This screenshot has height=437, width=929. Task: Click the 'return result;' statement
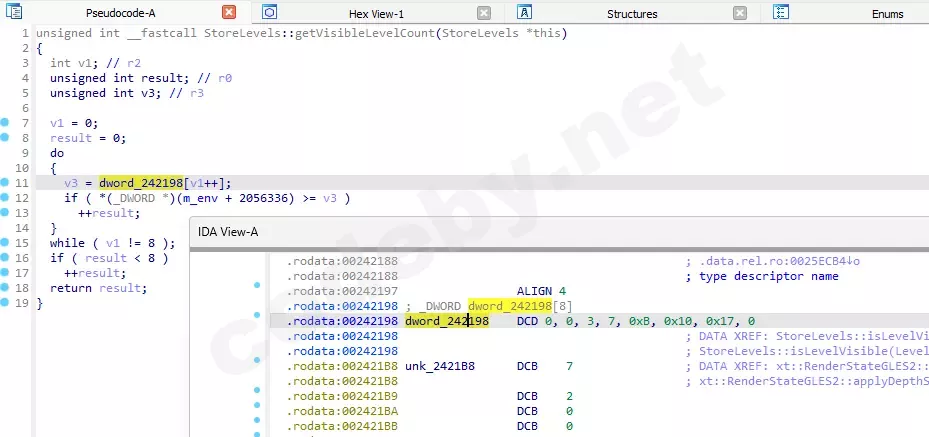pyautogui.click(x=98, y=288)
